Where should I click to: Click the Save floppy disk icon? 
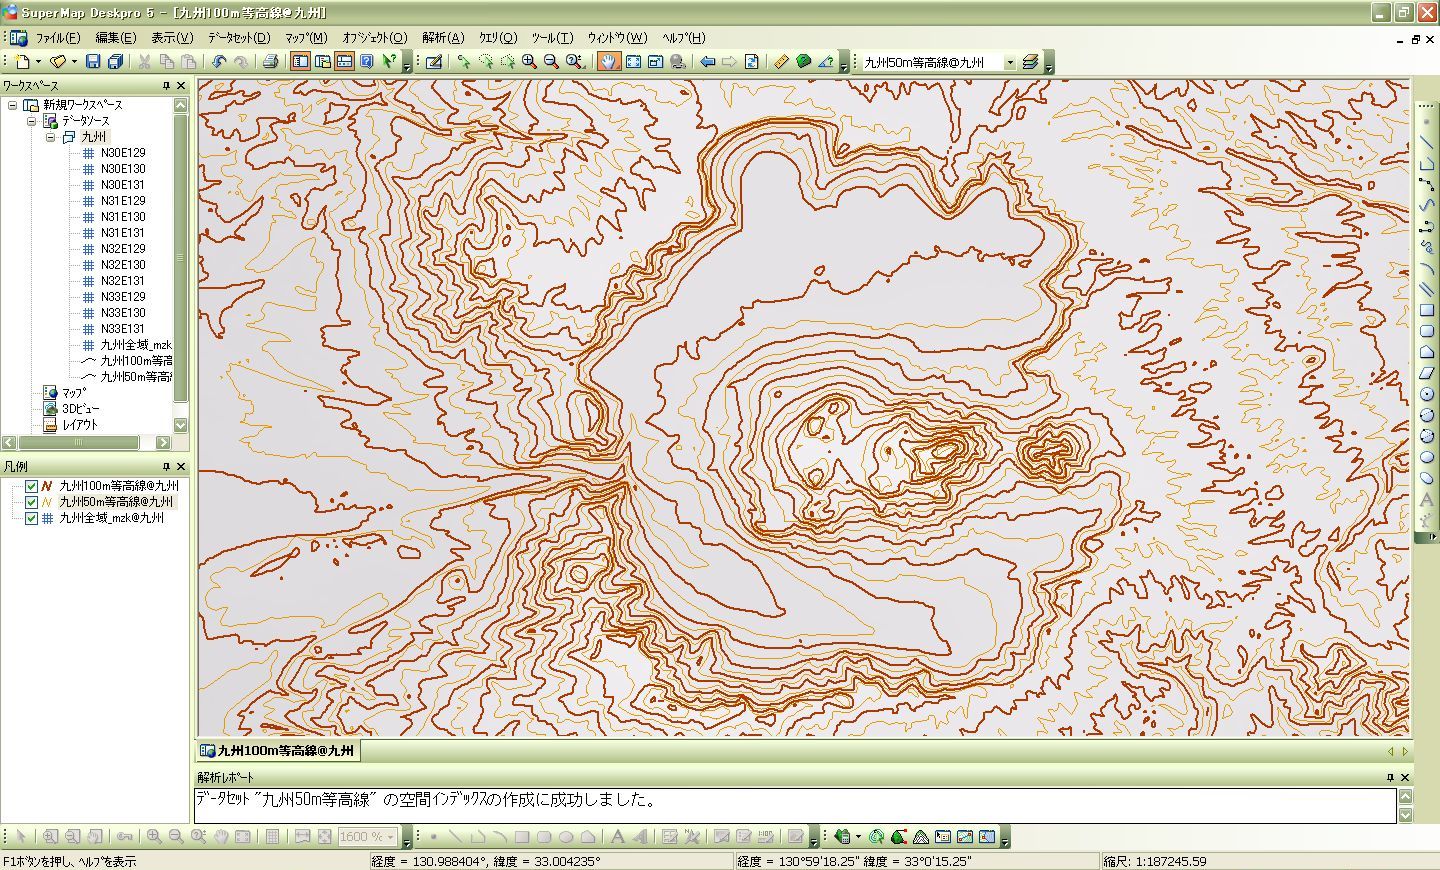(x=93, y=62)
